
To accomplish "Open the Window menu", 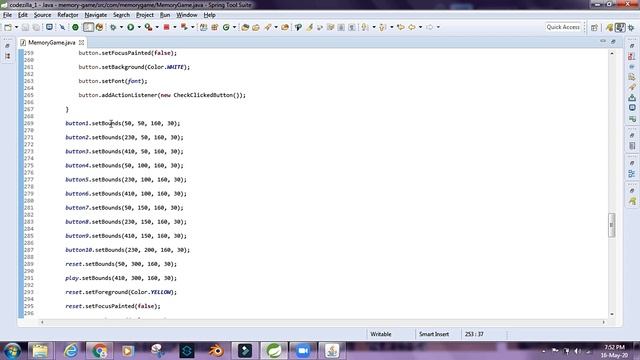I will pos(187,15).
